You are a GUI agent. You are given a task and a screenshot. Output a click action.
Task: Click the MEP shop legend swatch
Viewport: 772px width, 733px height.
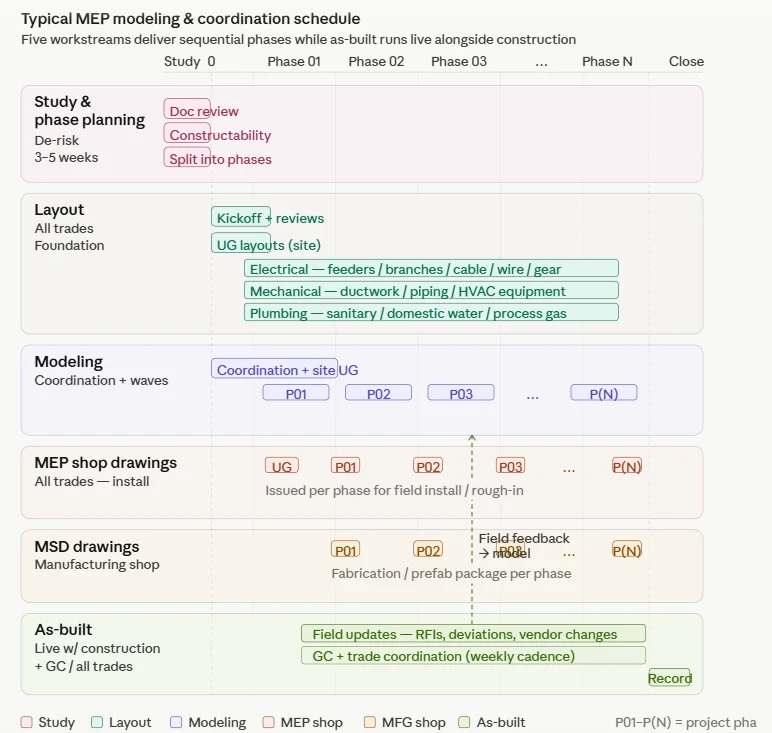pos(268,722)
